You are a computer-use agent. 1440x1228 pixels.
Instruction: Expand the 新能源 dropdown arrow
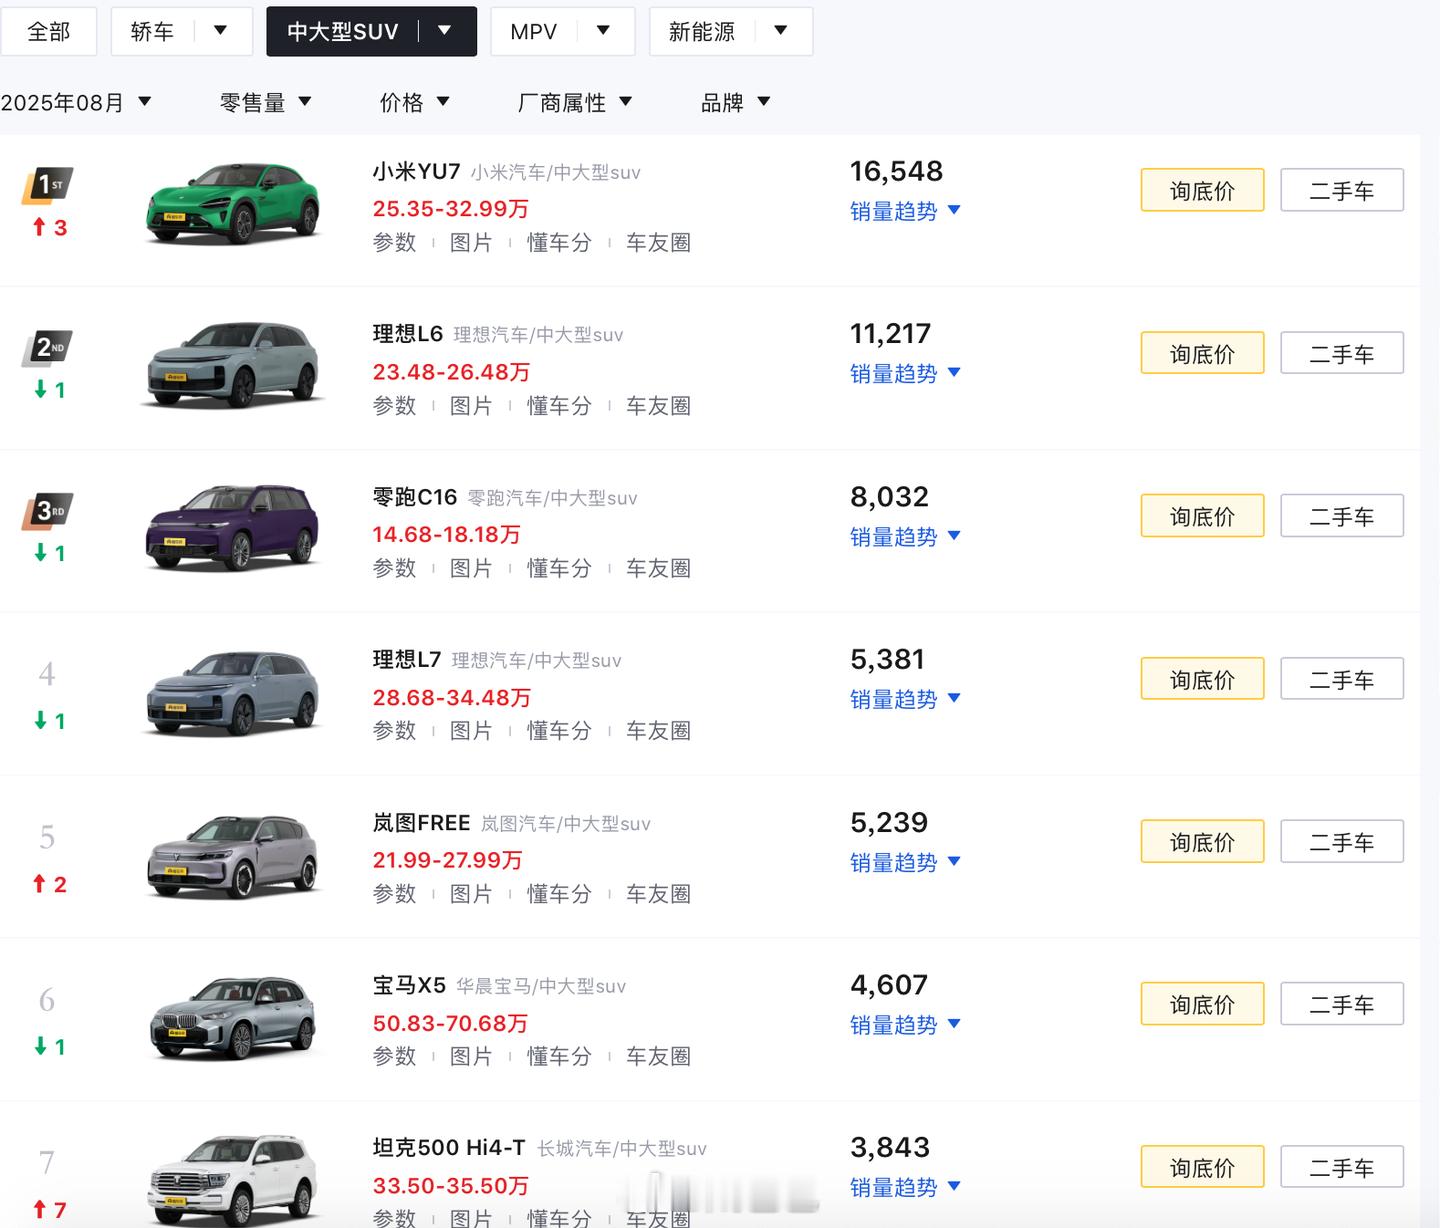click(781, 31)
